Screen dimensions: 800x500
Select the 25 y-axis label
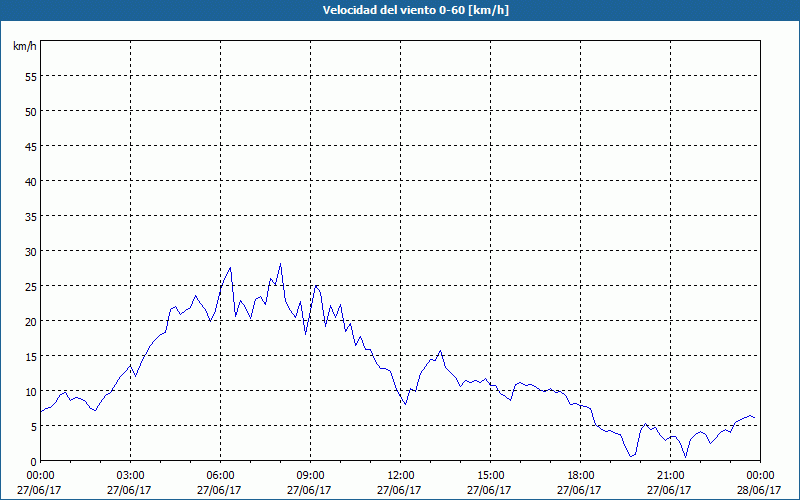[31, 286]
